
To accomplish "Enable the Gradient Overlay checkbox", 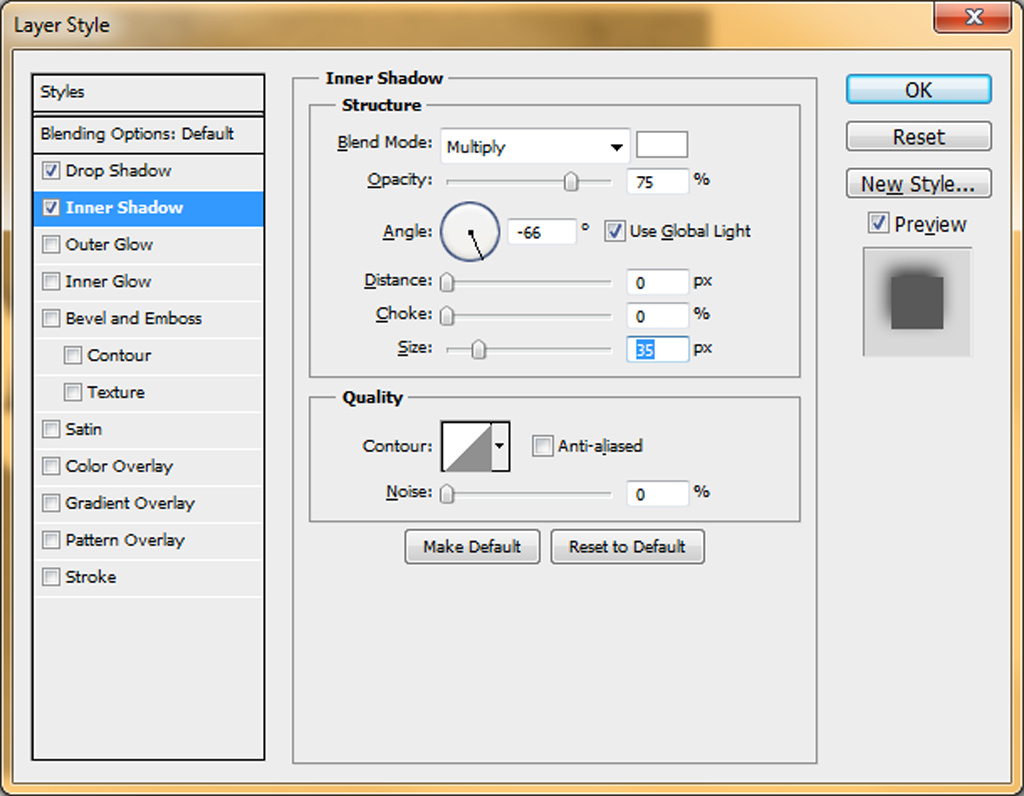I will (50, 503).
